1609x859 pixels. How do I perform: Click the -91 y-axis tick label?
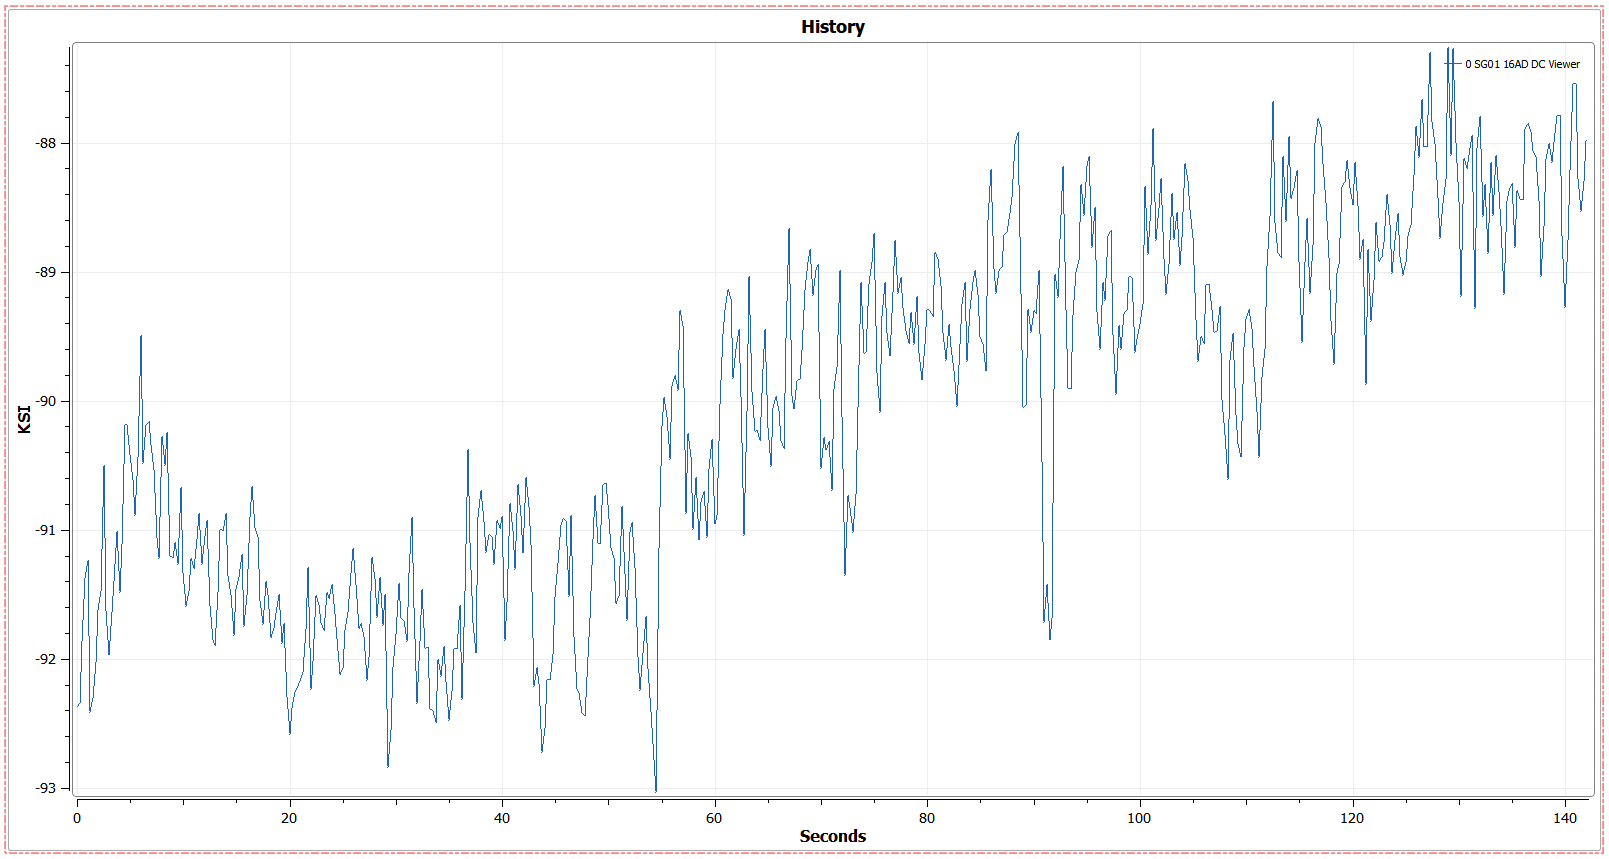coord(46,530)
